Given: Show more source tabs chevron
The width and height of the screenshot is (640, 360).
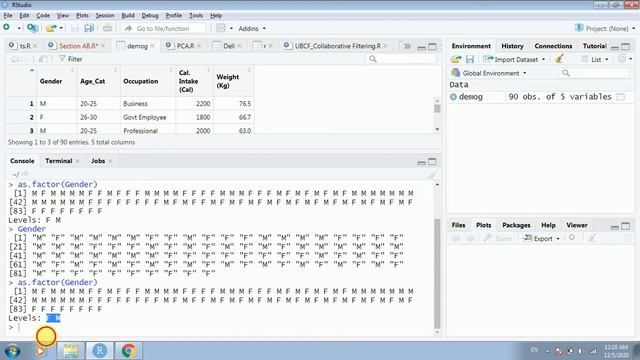Looking at the screenshot, I should click(x=407, y=46).
